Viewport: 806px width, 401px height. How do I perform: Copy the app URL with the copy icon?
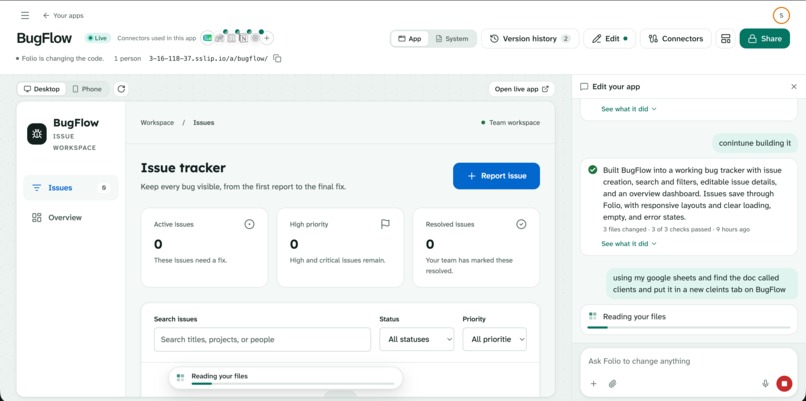(x=277, y=59)
